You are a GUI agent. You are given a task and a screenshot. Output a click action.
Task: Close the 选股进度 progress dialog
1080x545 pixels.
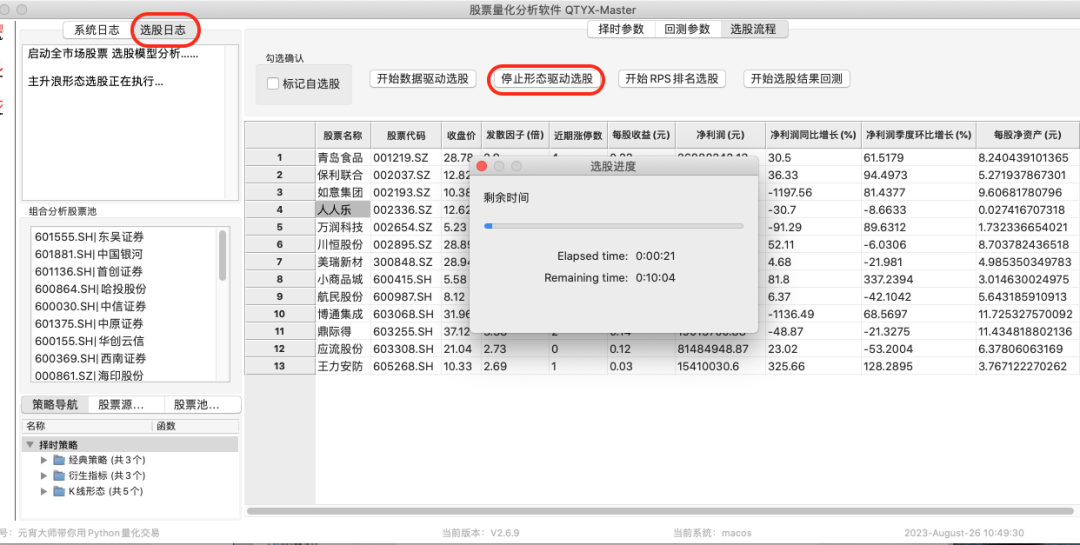[482, 166]
